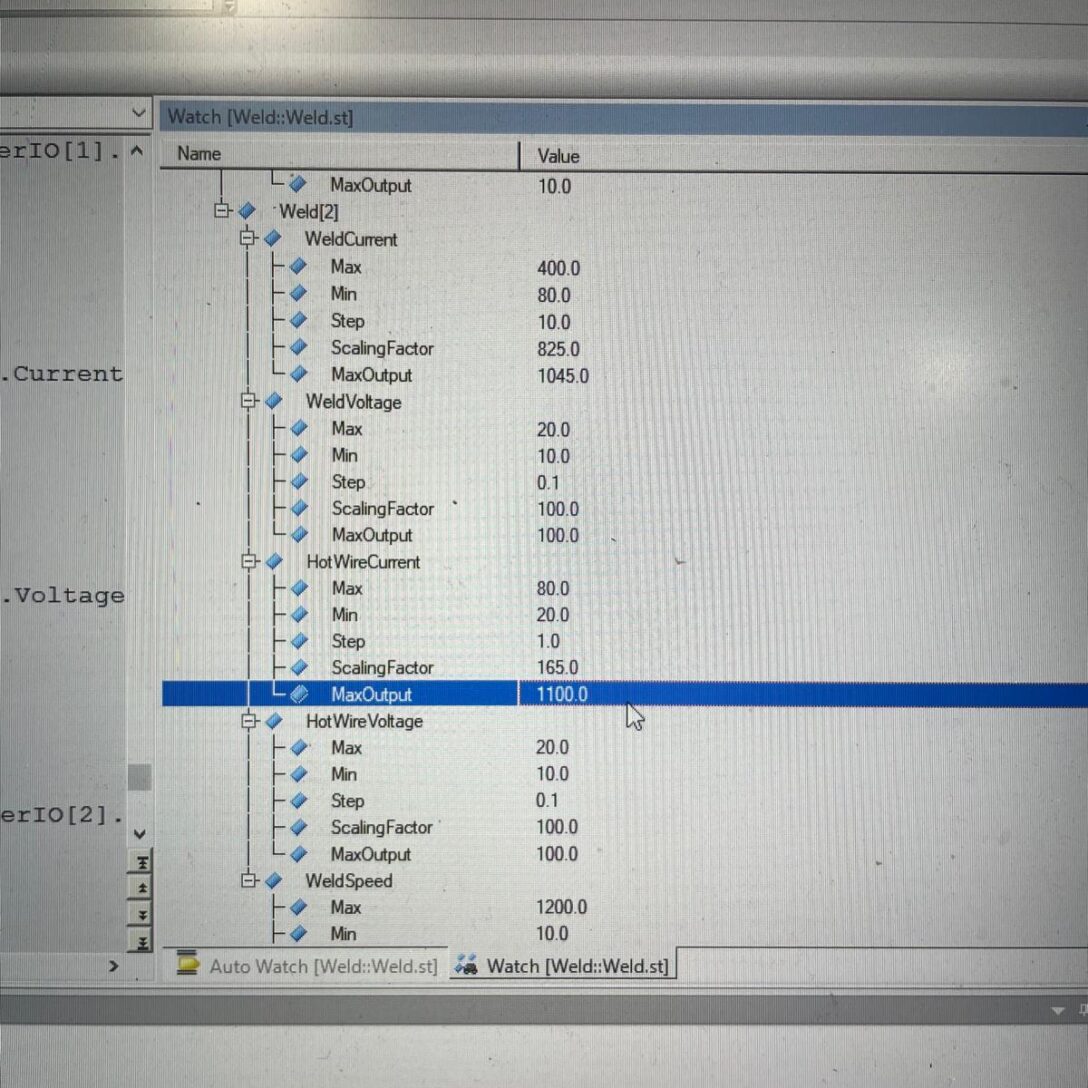Select the Watch [Weld::Weld.st] bottom tab

point(562,966)
